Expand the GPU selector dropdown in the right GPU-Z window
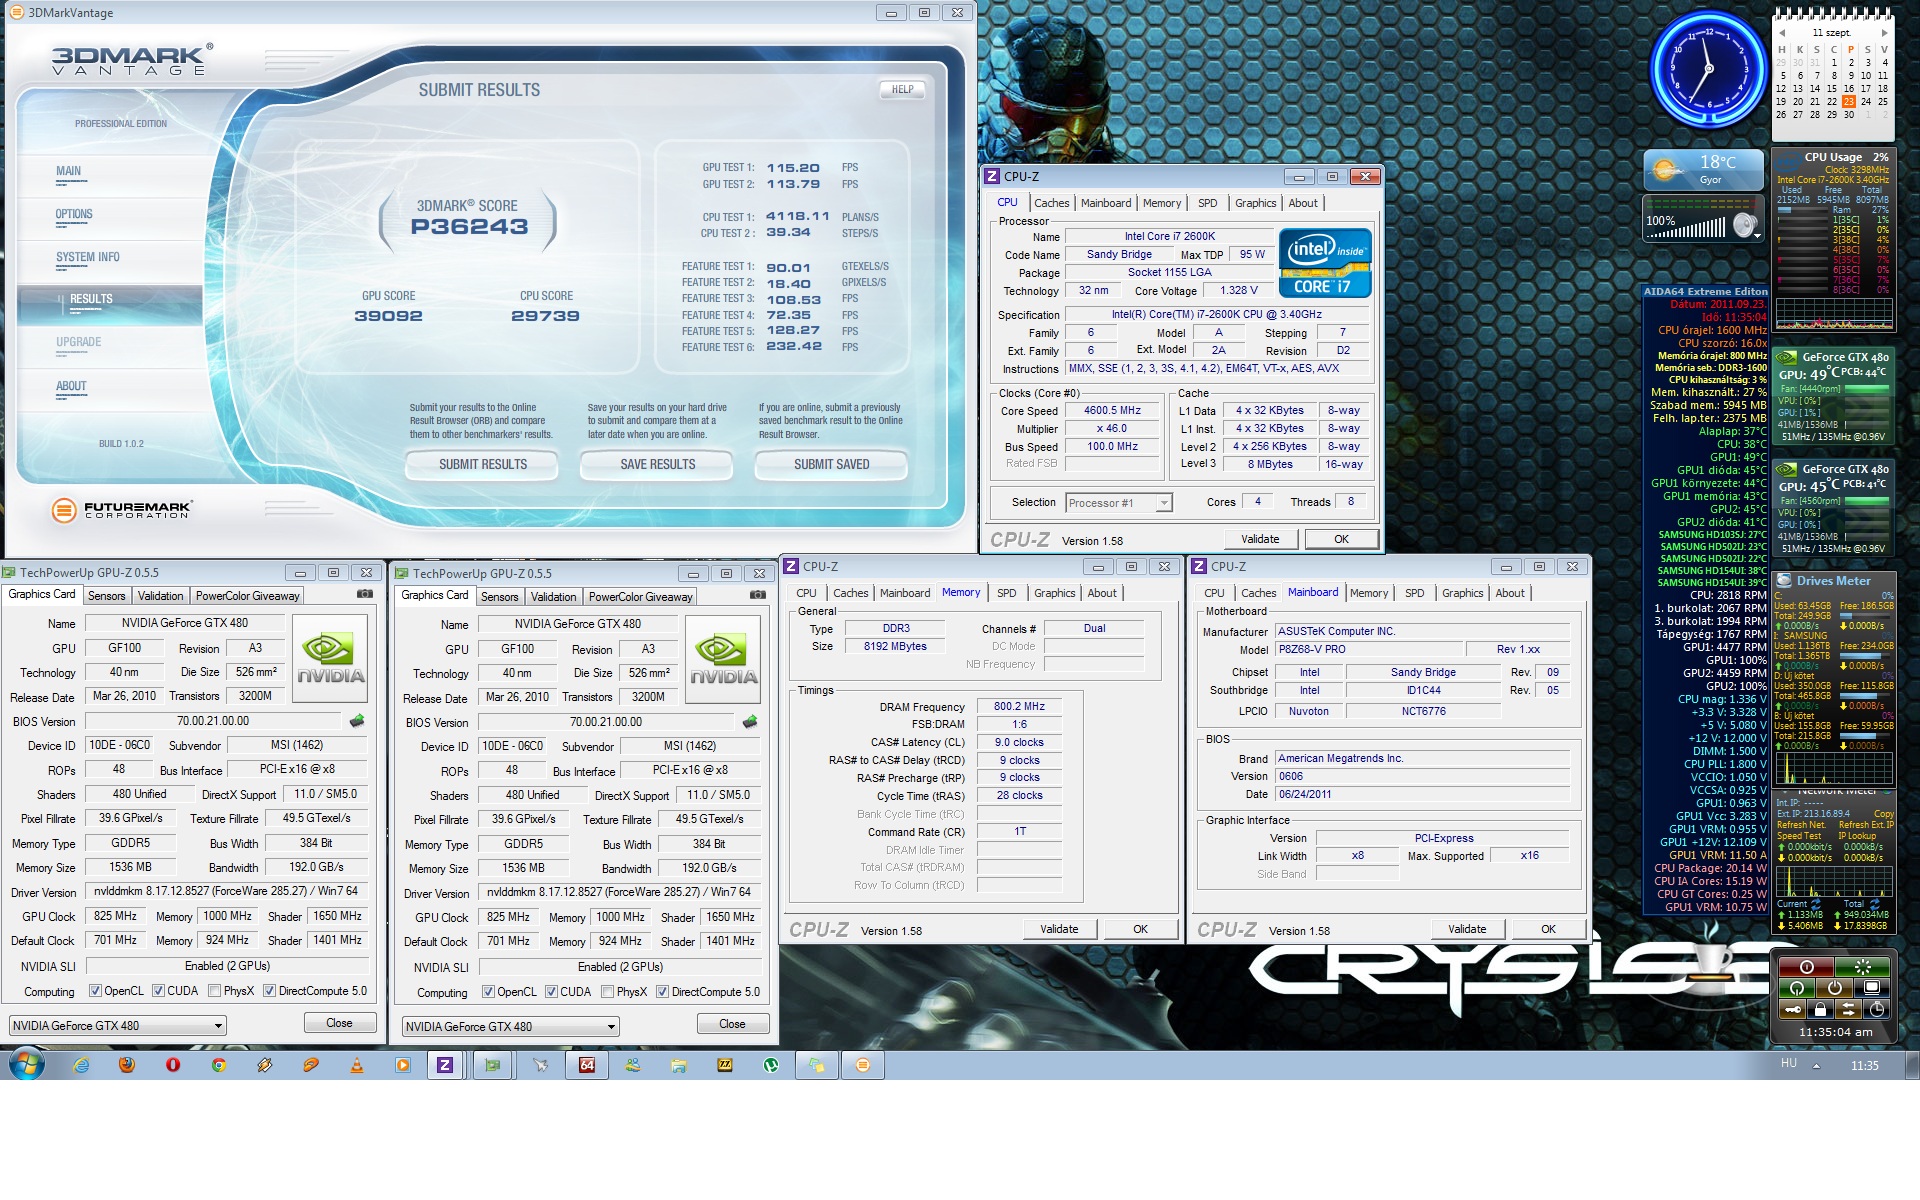Screen dimensions: 1920x1200 pos(611,1027)
